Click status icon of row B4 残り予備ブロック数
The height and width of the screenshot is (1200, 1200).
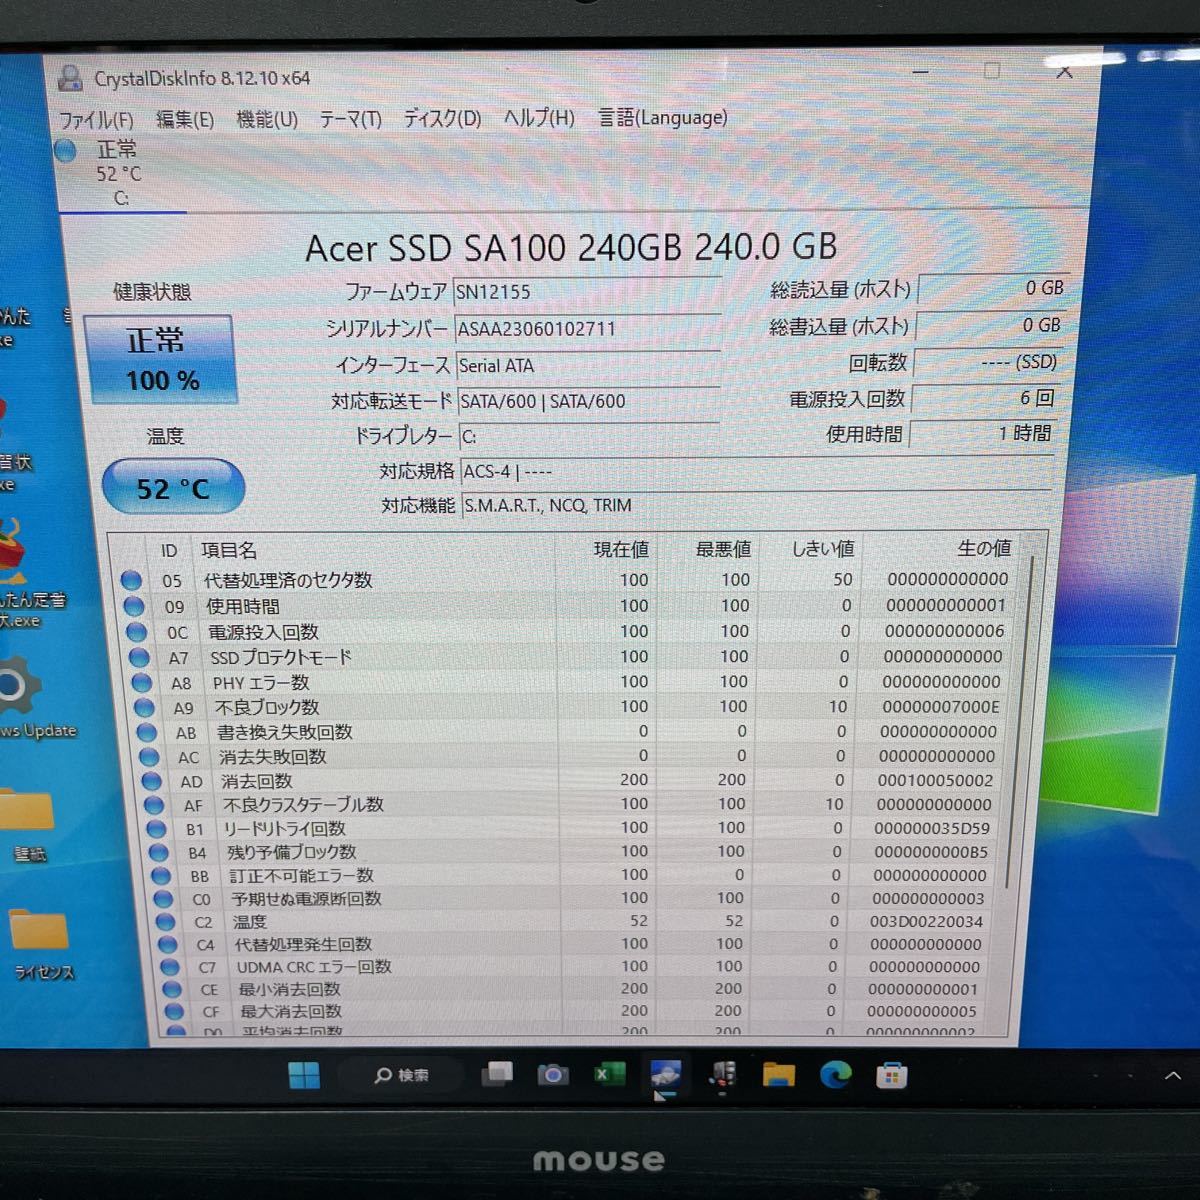coord(158,853)
